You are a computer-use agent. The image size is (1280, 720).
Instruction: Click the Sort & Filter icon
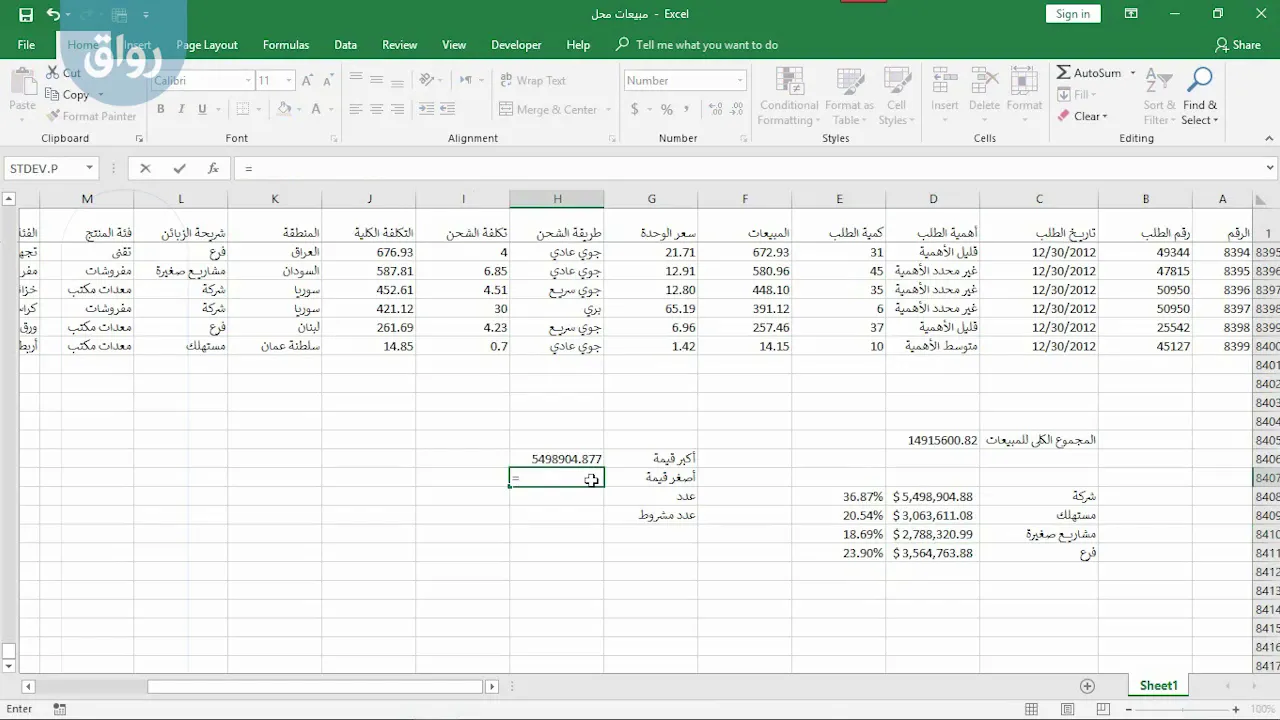pos(1160,80)
